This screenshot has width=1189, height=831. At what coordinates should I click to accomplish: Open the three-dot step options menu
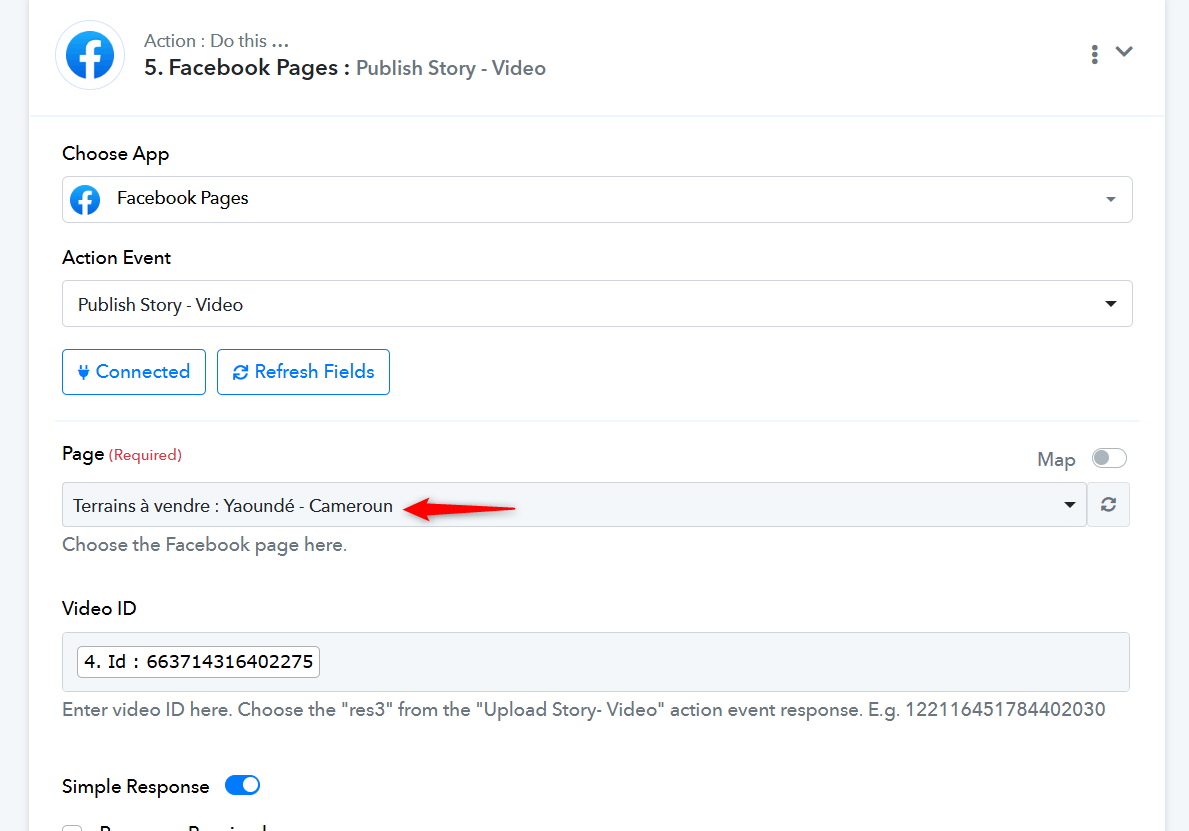(1095, 54)
